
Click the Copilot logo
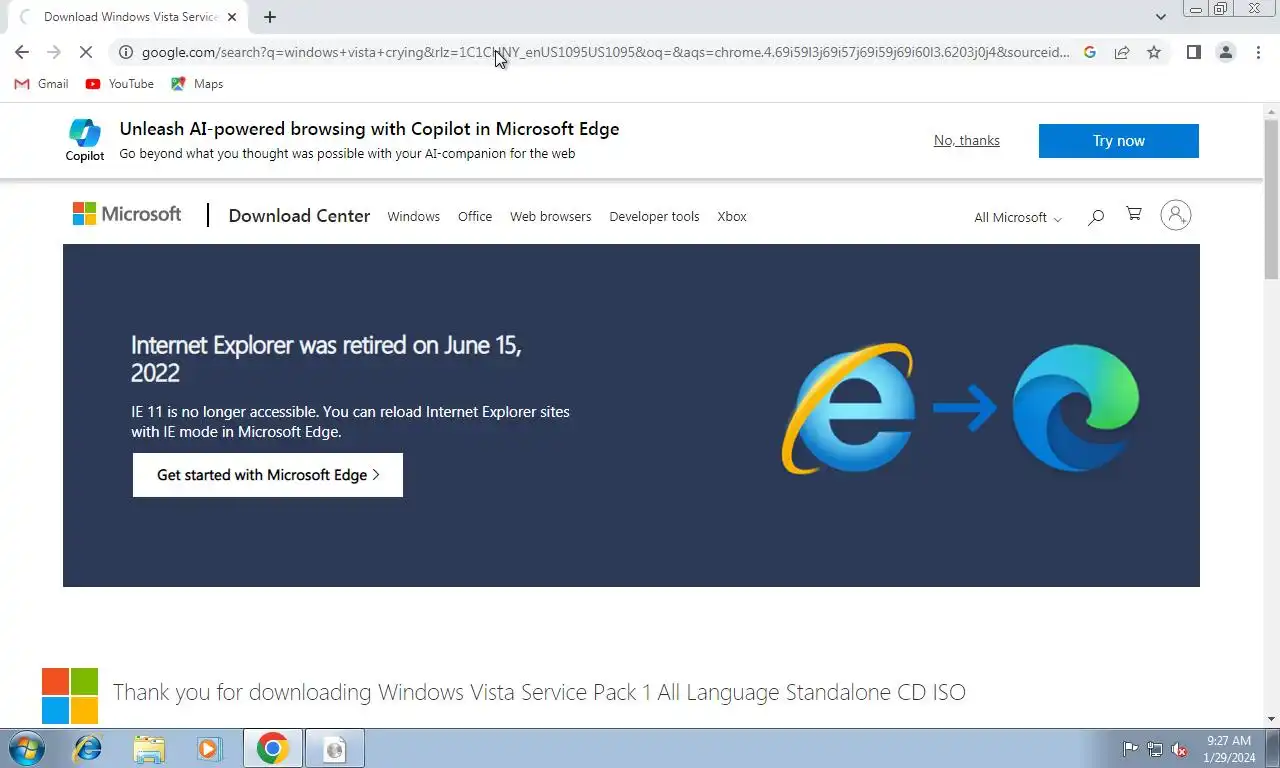[x=85, y=139]
